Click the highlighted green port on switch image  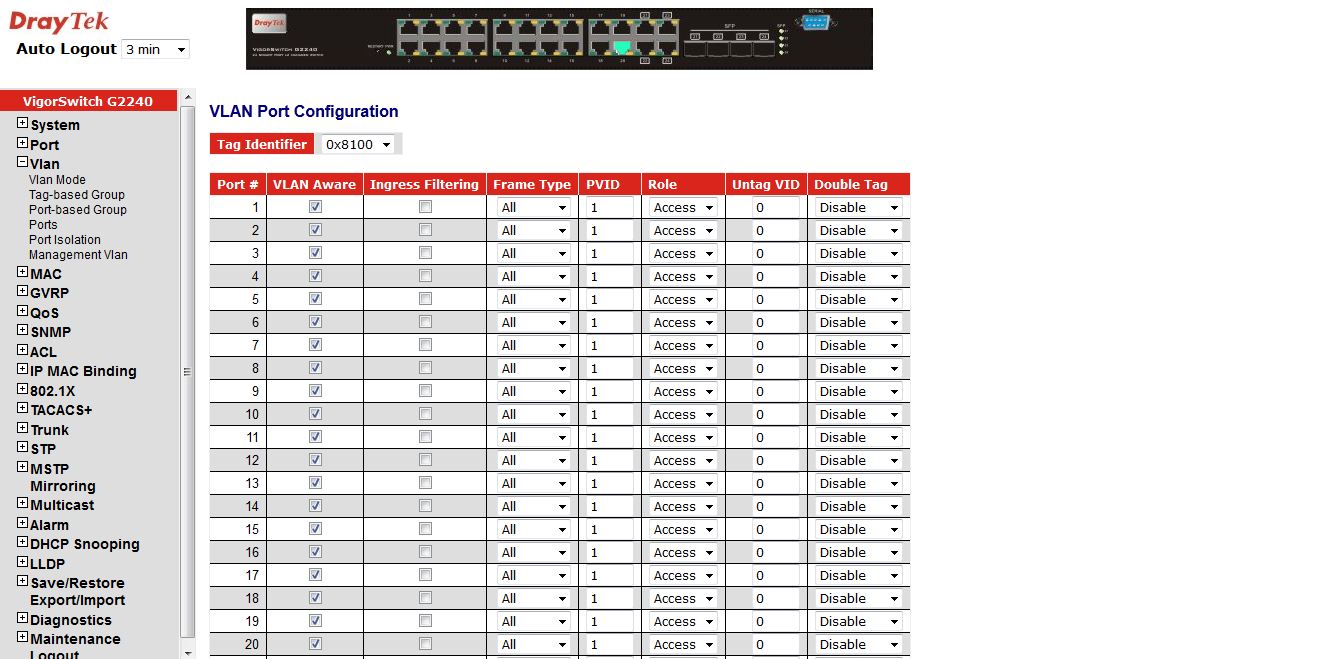[624, 48]
